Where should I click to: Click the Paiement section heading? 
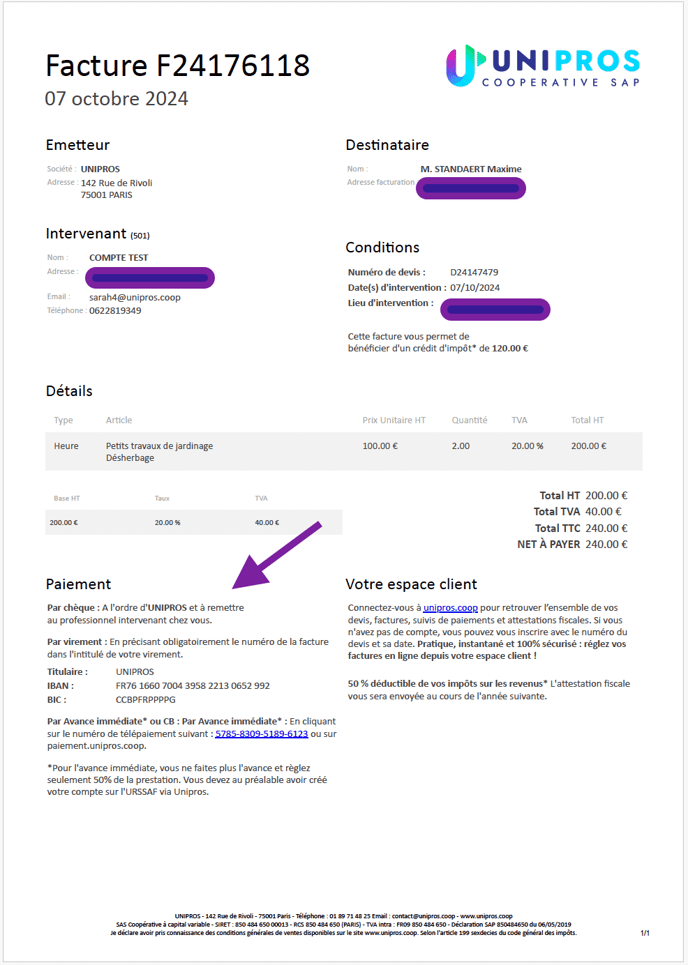(x=79, y=584)
